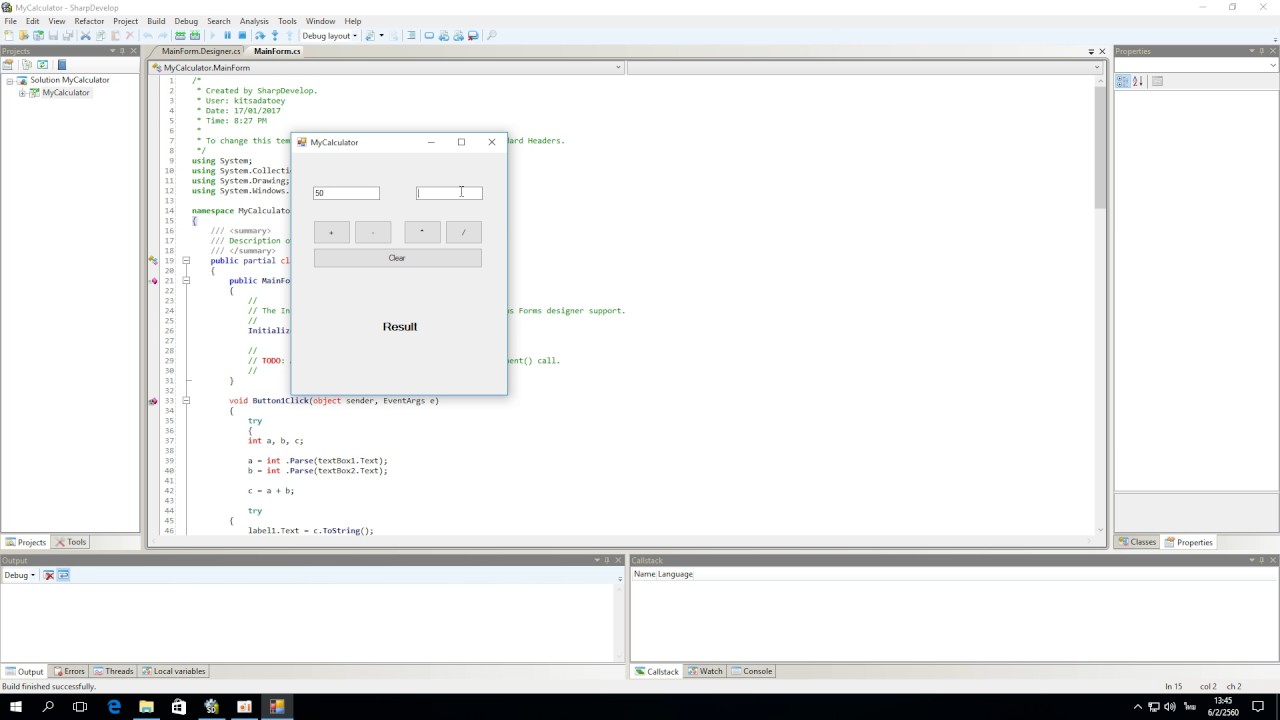This screenshot has height=720, width=1280.
Task: Click the plus button in MyCalculator window
Action: click(331, 232)
